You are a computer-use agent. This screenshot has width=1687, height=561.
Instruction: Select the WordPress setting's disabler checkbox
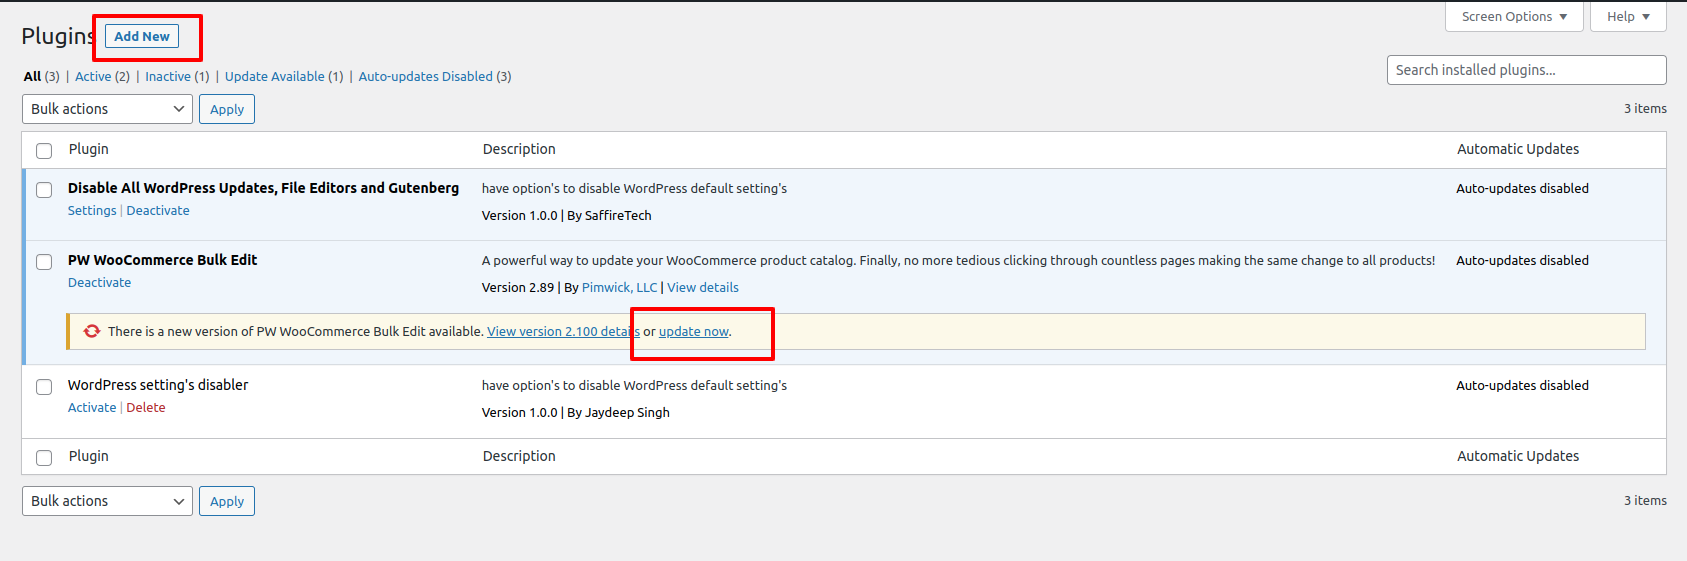coord(44,387)
